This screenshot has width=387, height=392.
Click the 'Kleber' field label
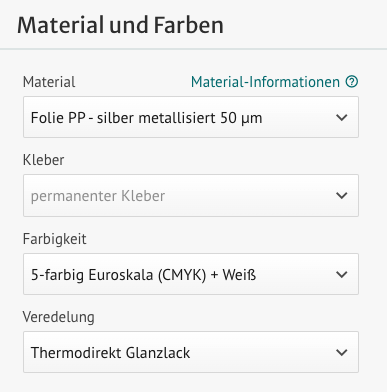pyautogui.click(x=43, y=160)
